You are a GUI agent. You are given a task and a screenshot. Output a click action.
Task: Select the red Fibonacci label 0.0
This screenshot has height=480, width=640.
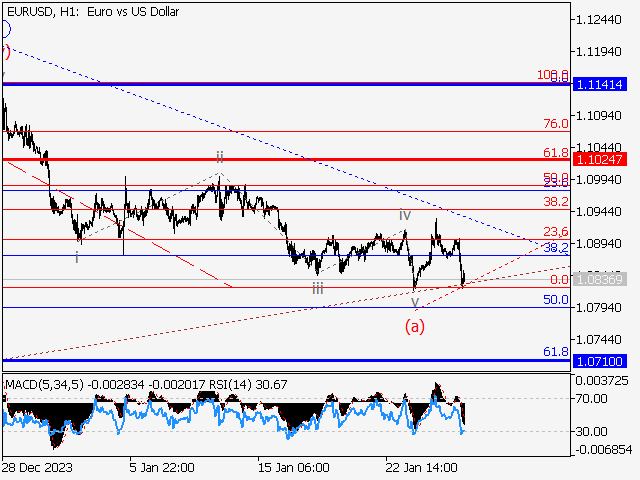tap(559, 280)
